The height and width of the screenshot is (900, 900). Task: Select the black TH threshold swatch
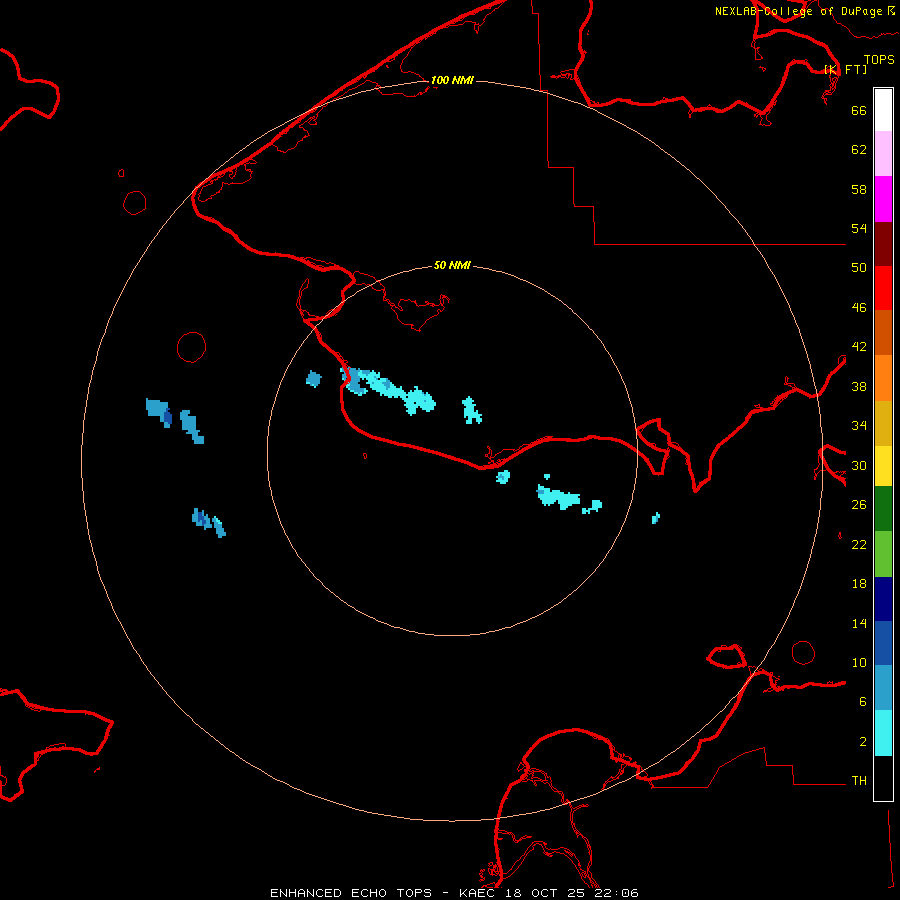click(883, 778)
